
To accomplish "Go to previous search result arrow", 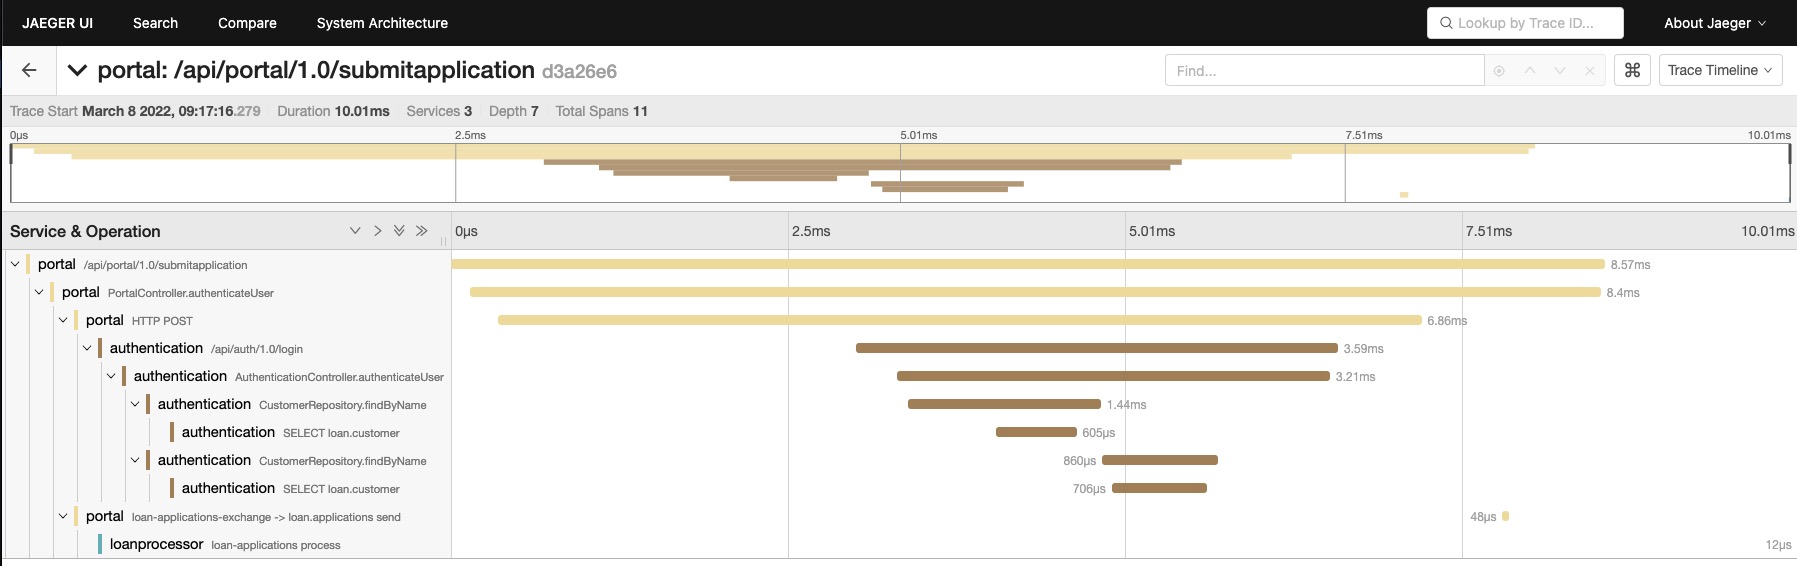I will click(1529, 71).
